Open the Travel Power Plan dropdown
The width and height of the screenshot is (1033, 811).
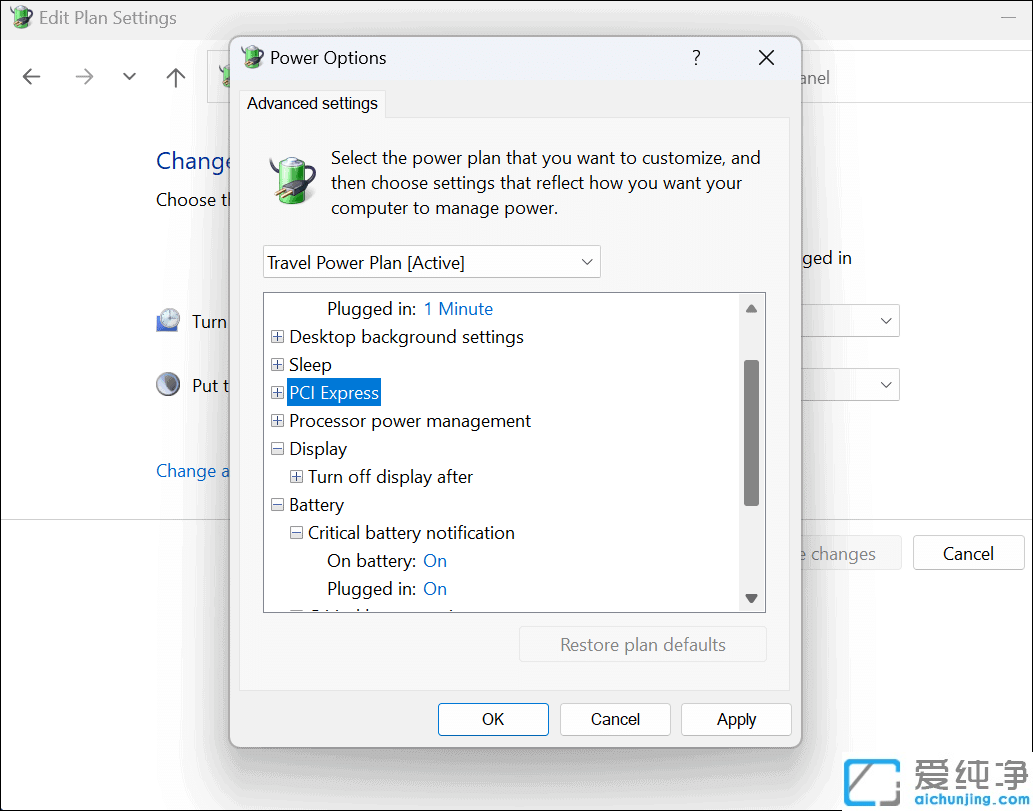pos(431,262)
